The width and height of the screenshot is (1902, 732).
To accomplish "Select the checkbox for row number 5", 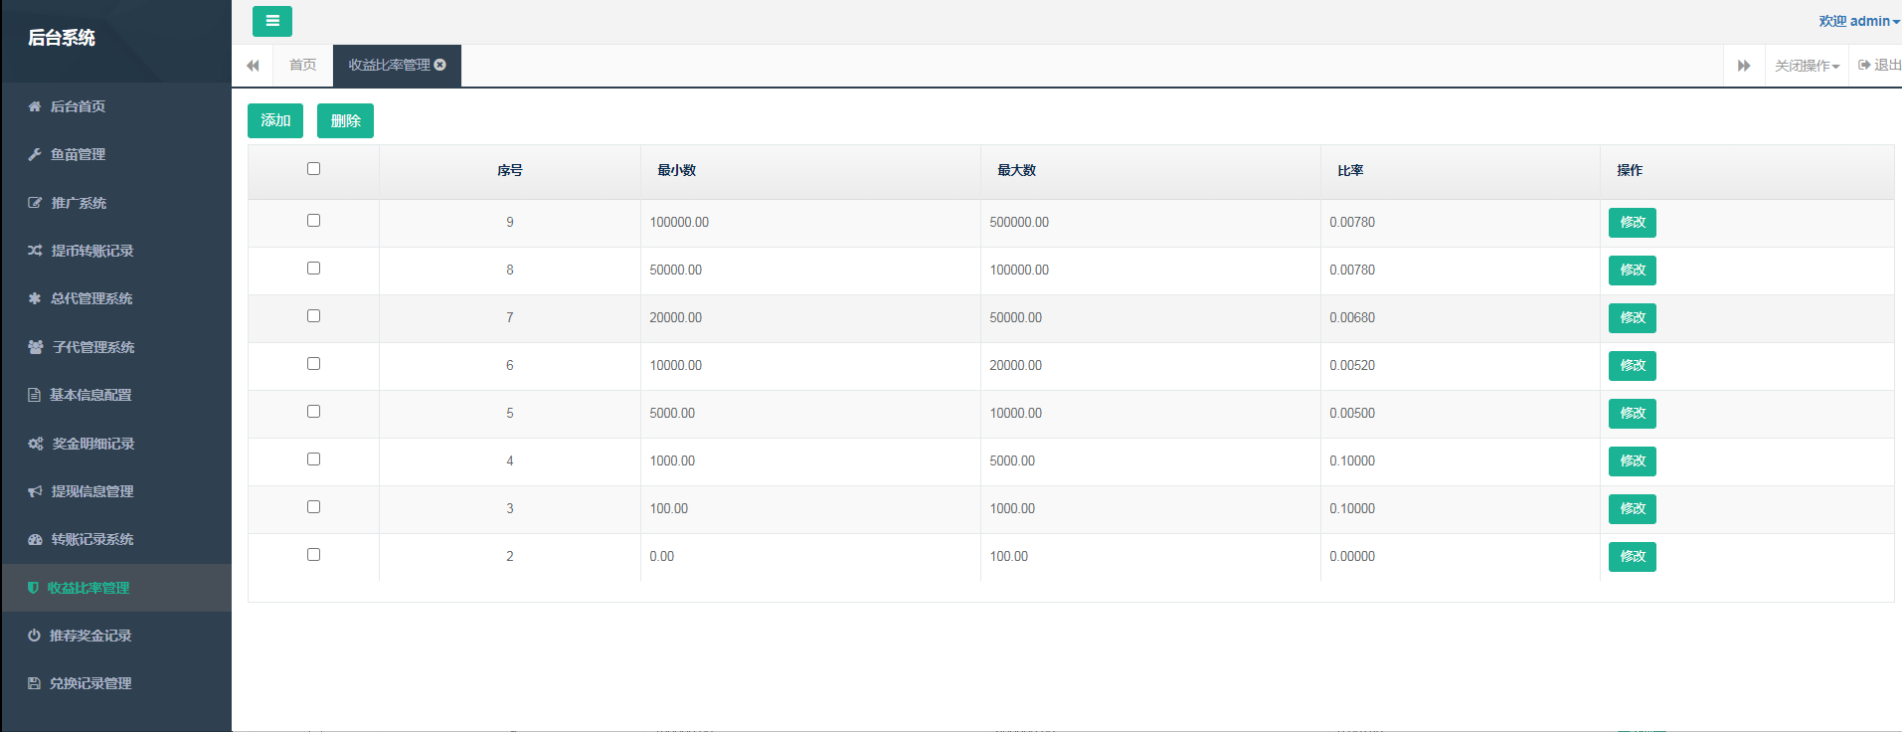I will pos(314,412).
